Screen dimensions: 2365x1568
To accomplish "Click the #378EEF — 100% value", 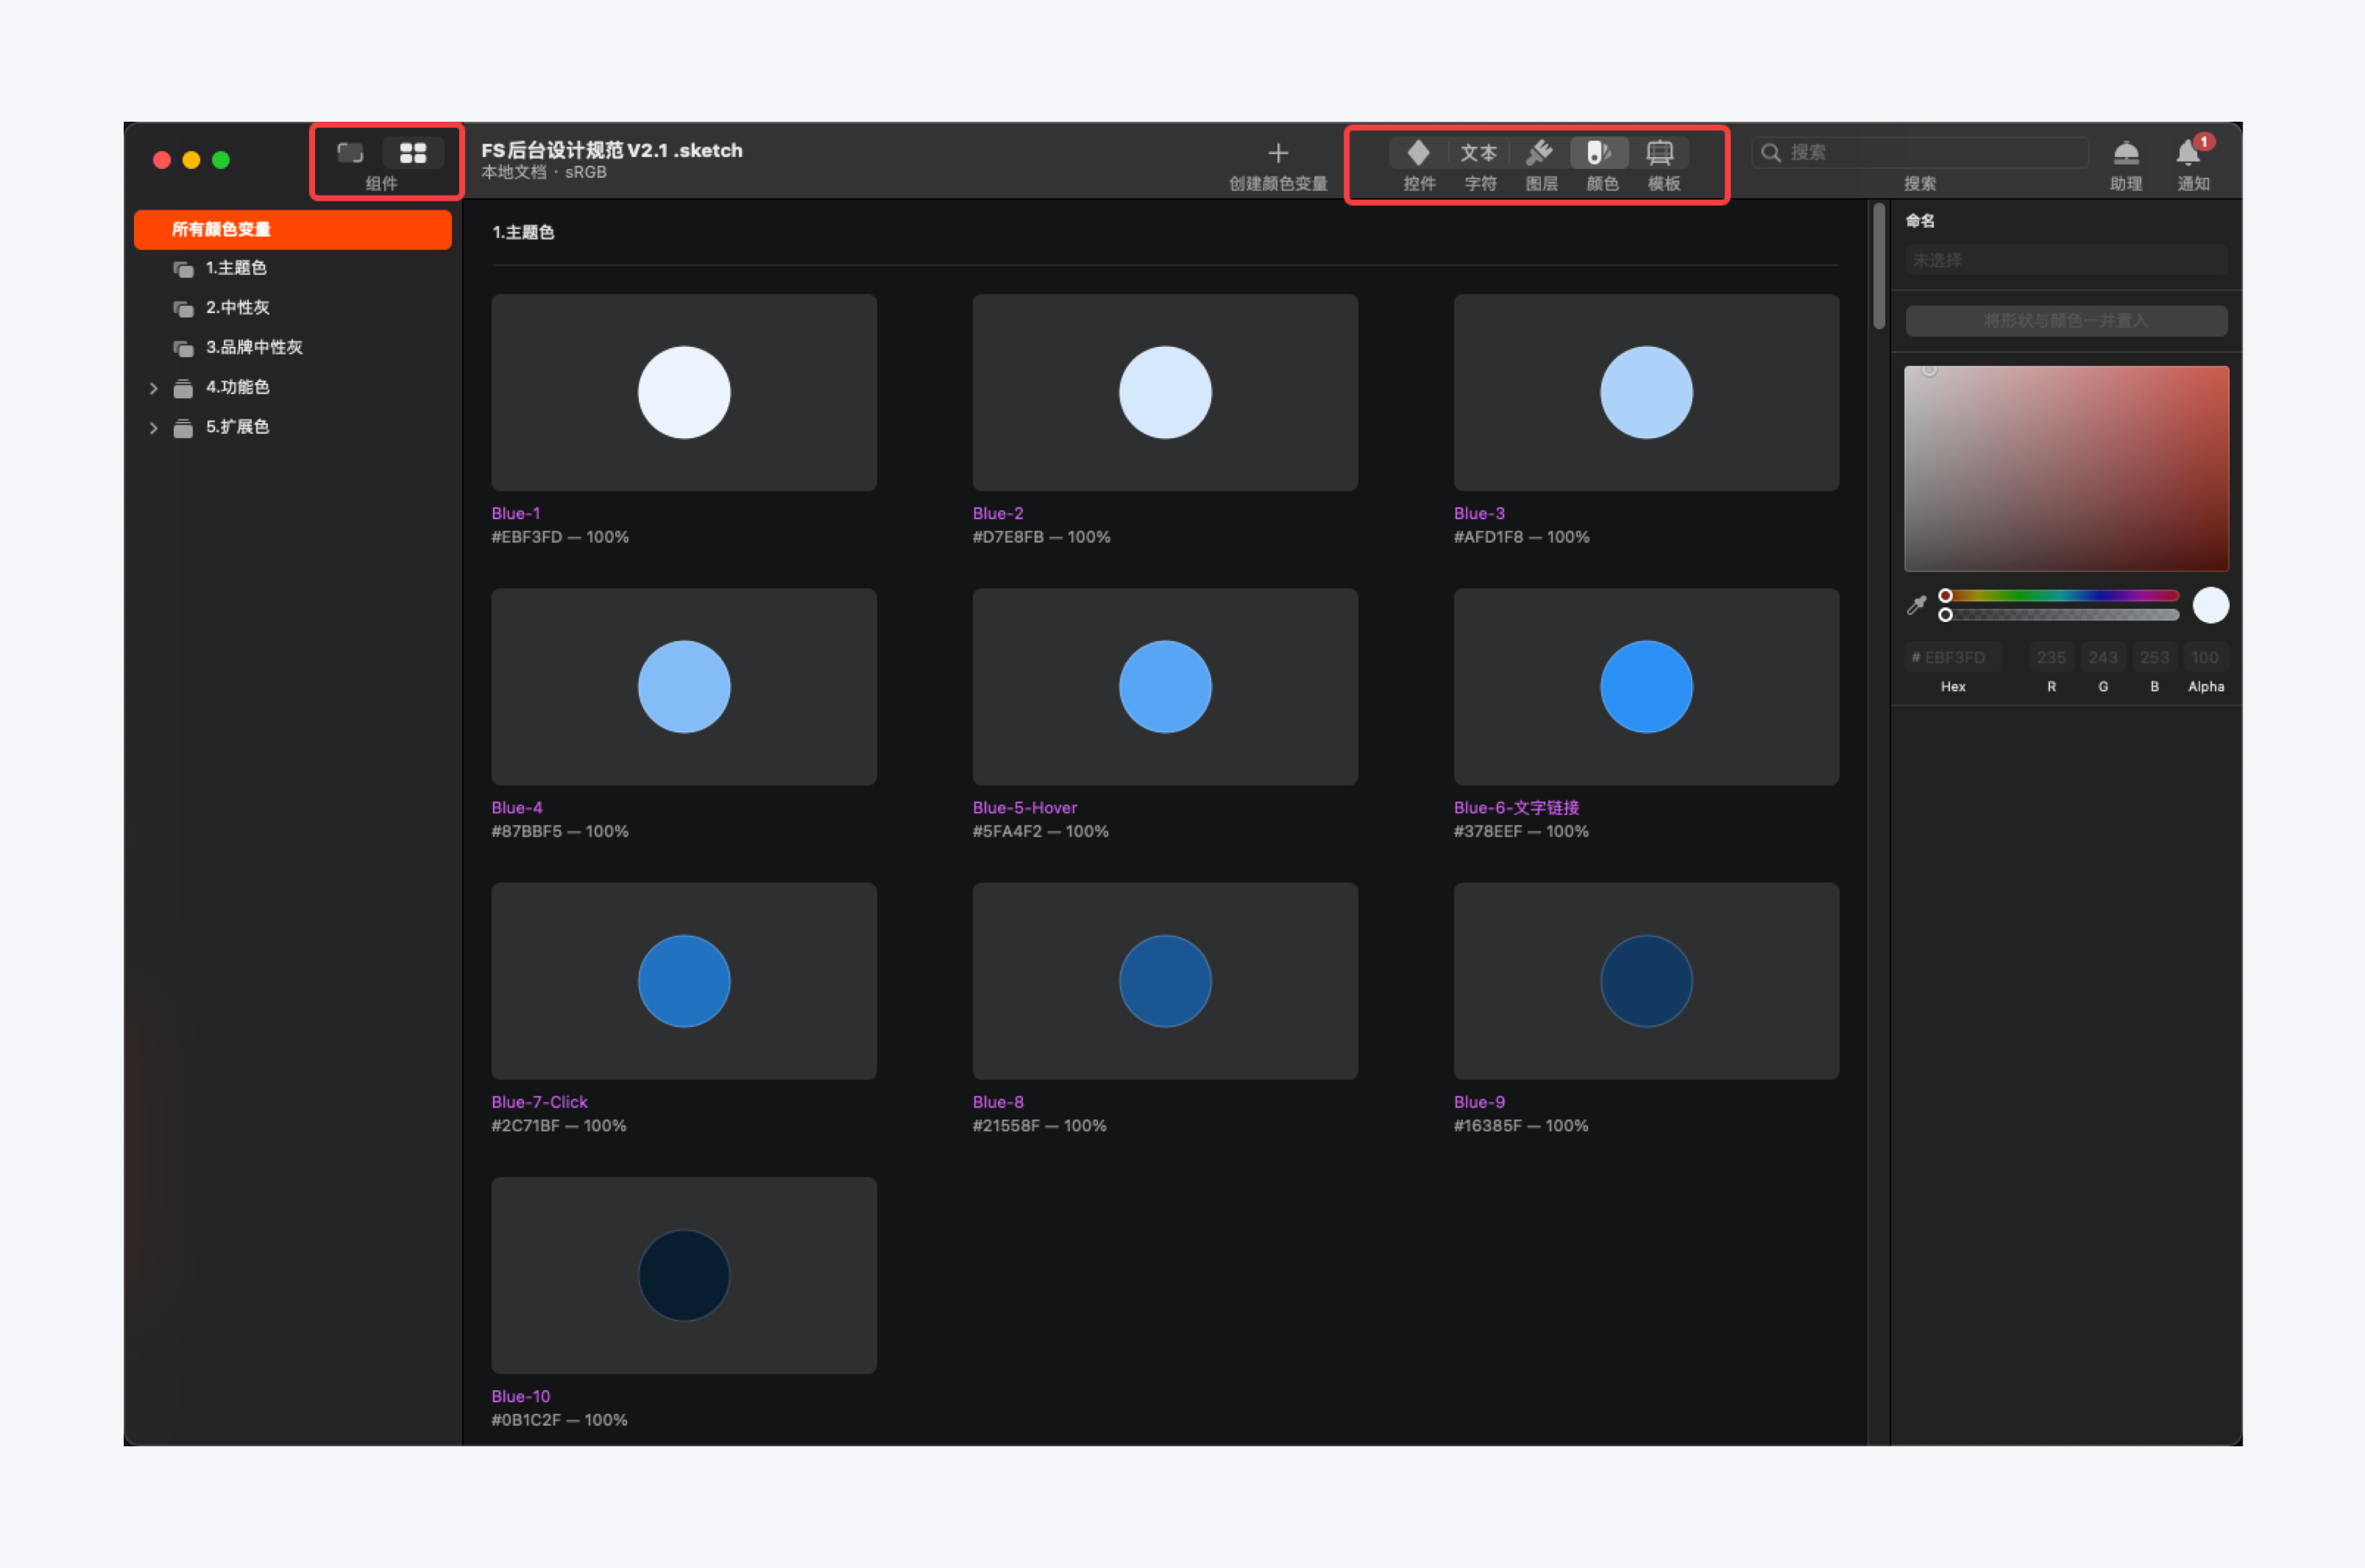I will pos(1521,832).
